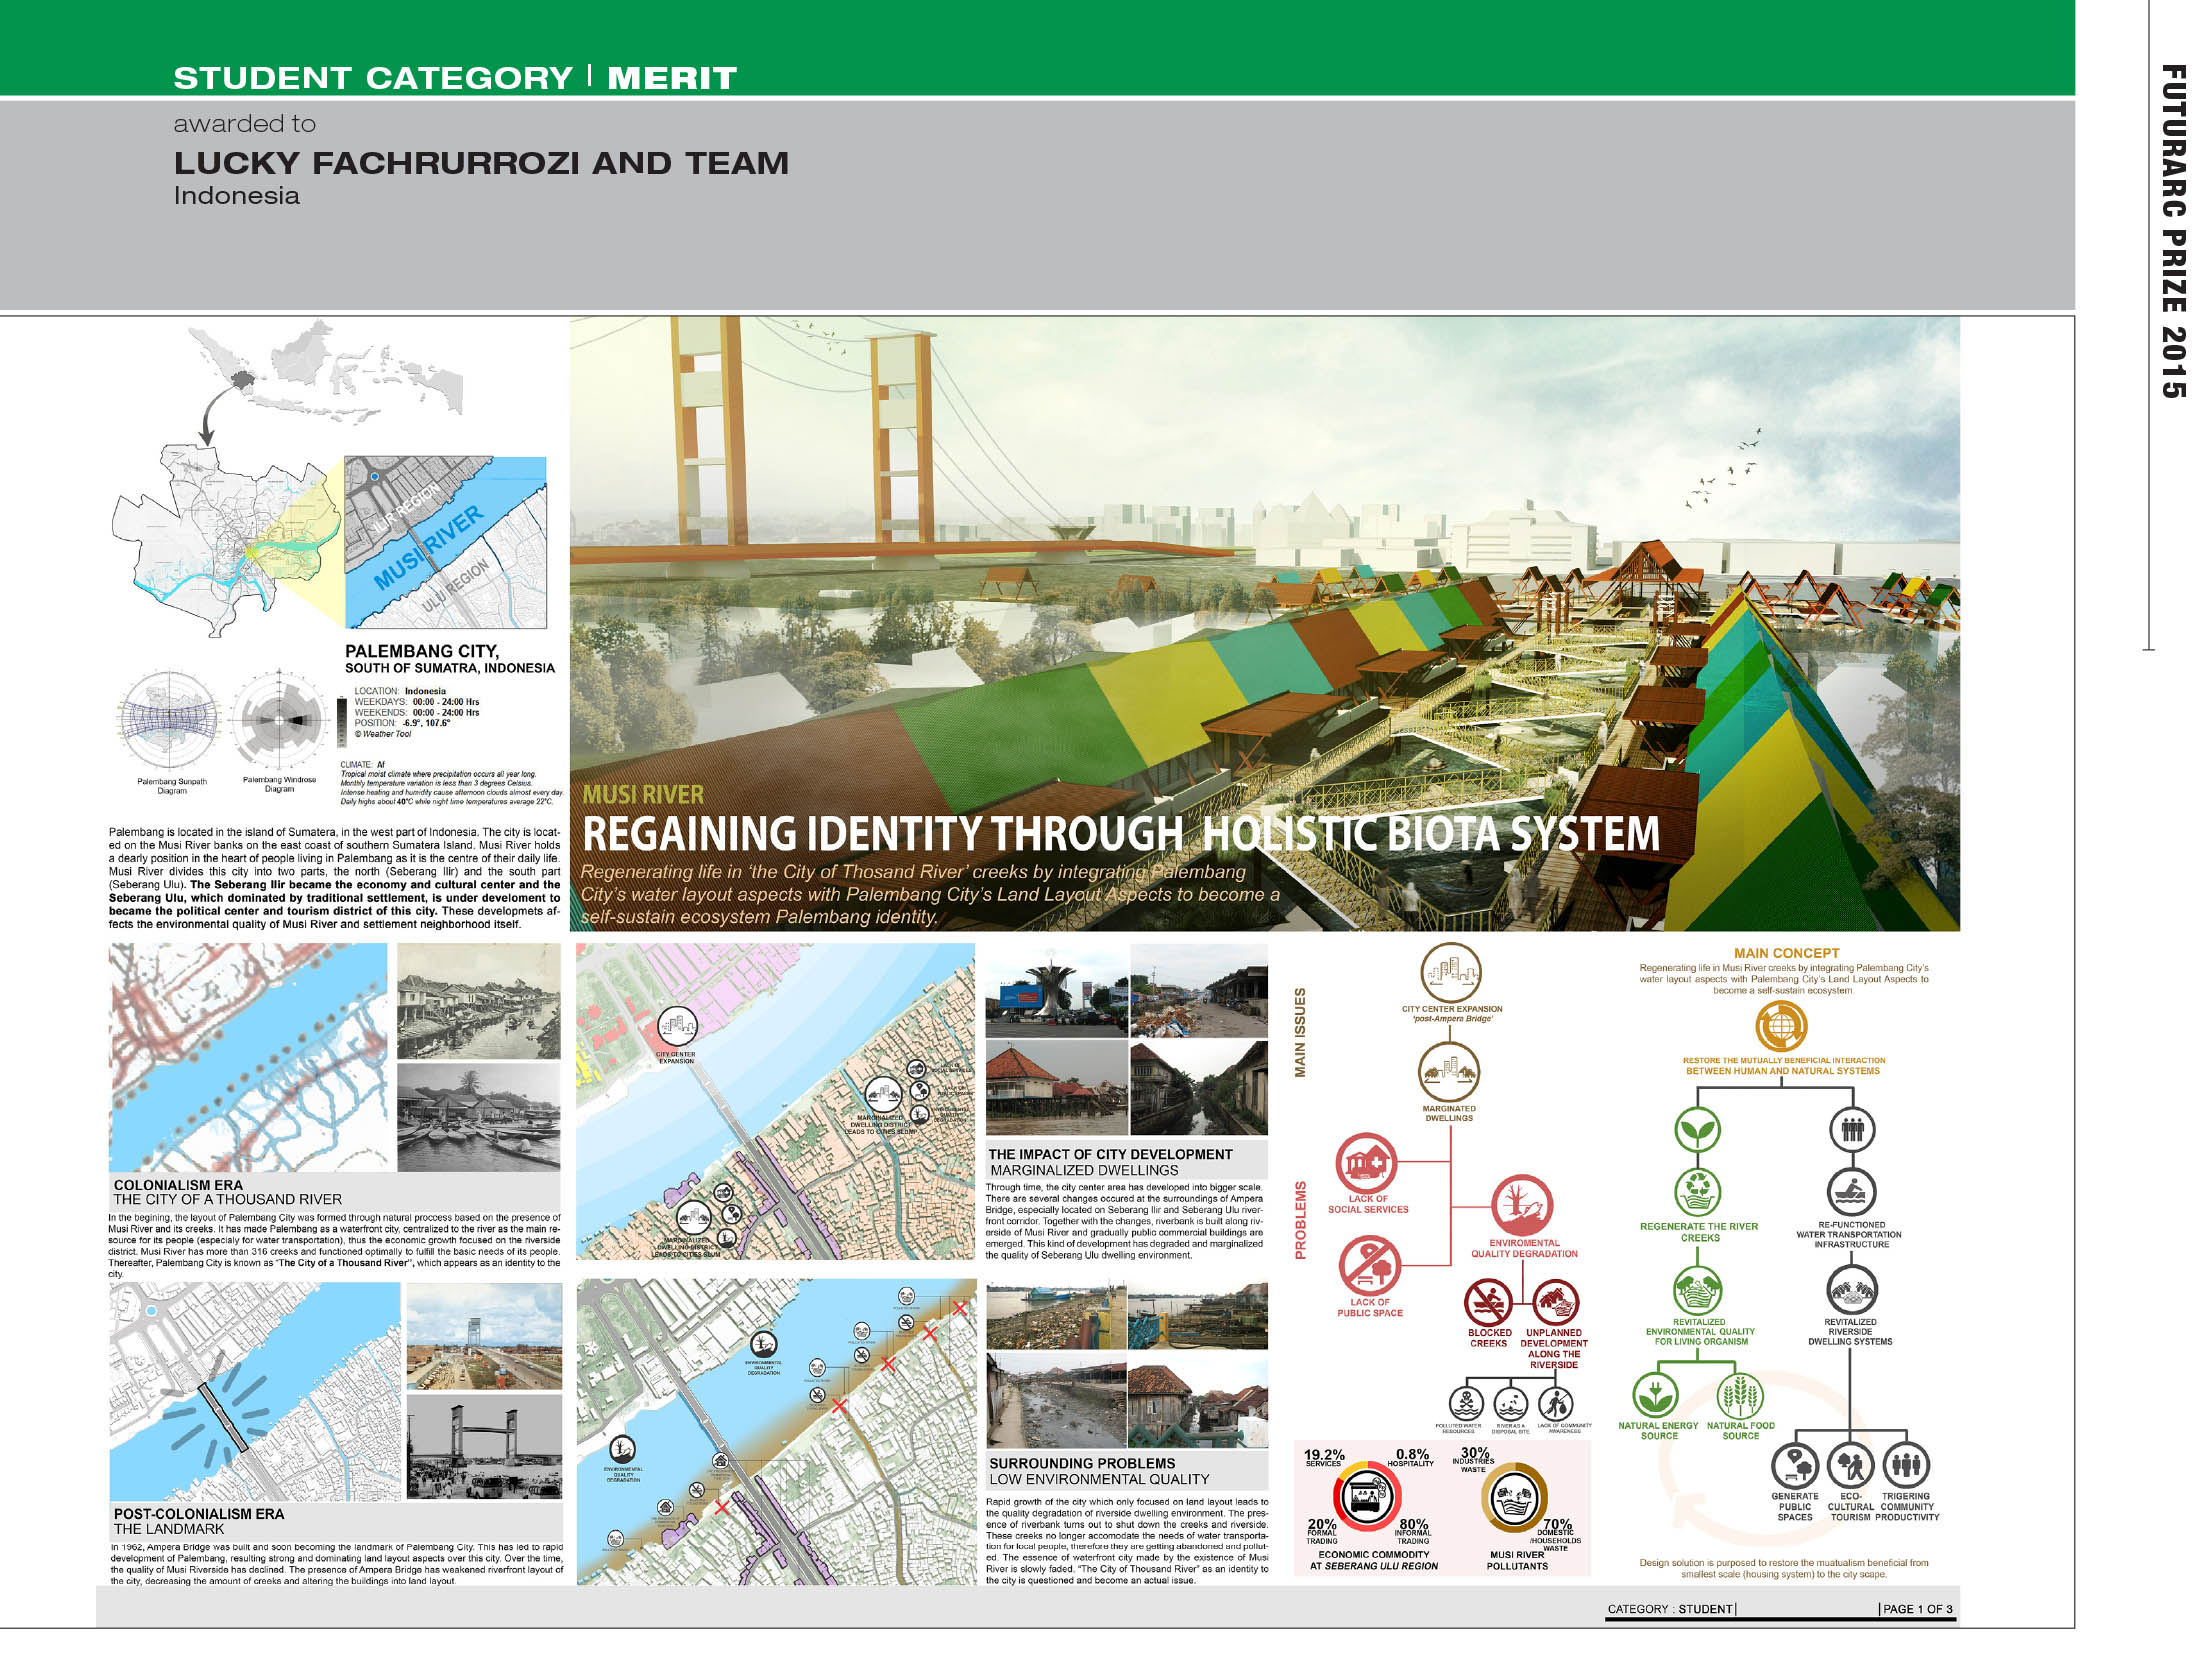Click the group of people icon above the boat circle
The height and width of the screenshot is (1667, 2200).
coord(1852,1130)
